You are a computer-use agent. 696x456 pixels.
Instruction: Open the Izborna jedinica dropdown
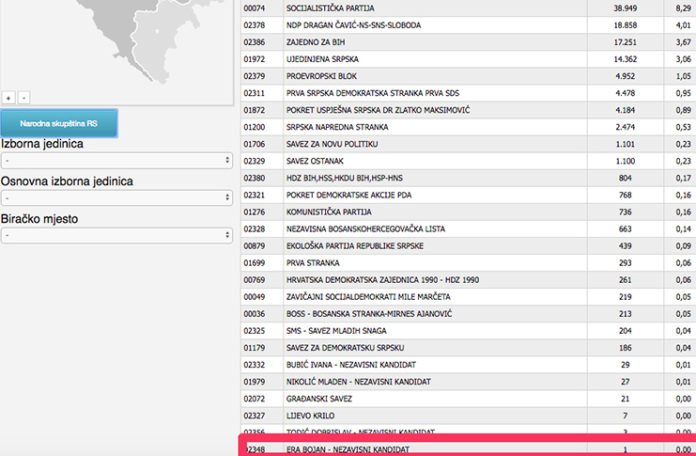116,160
